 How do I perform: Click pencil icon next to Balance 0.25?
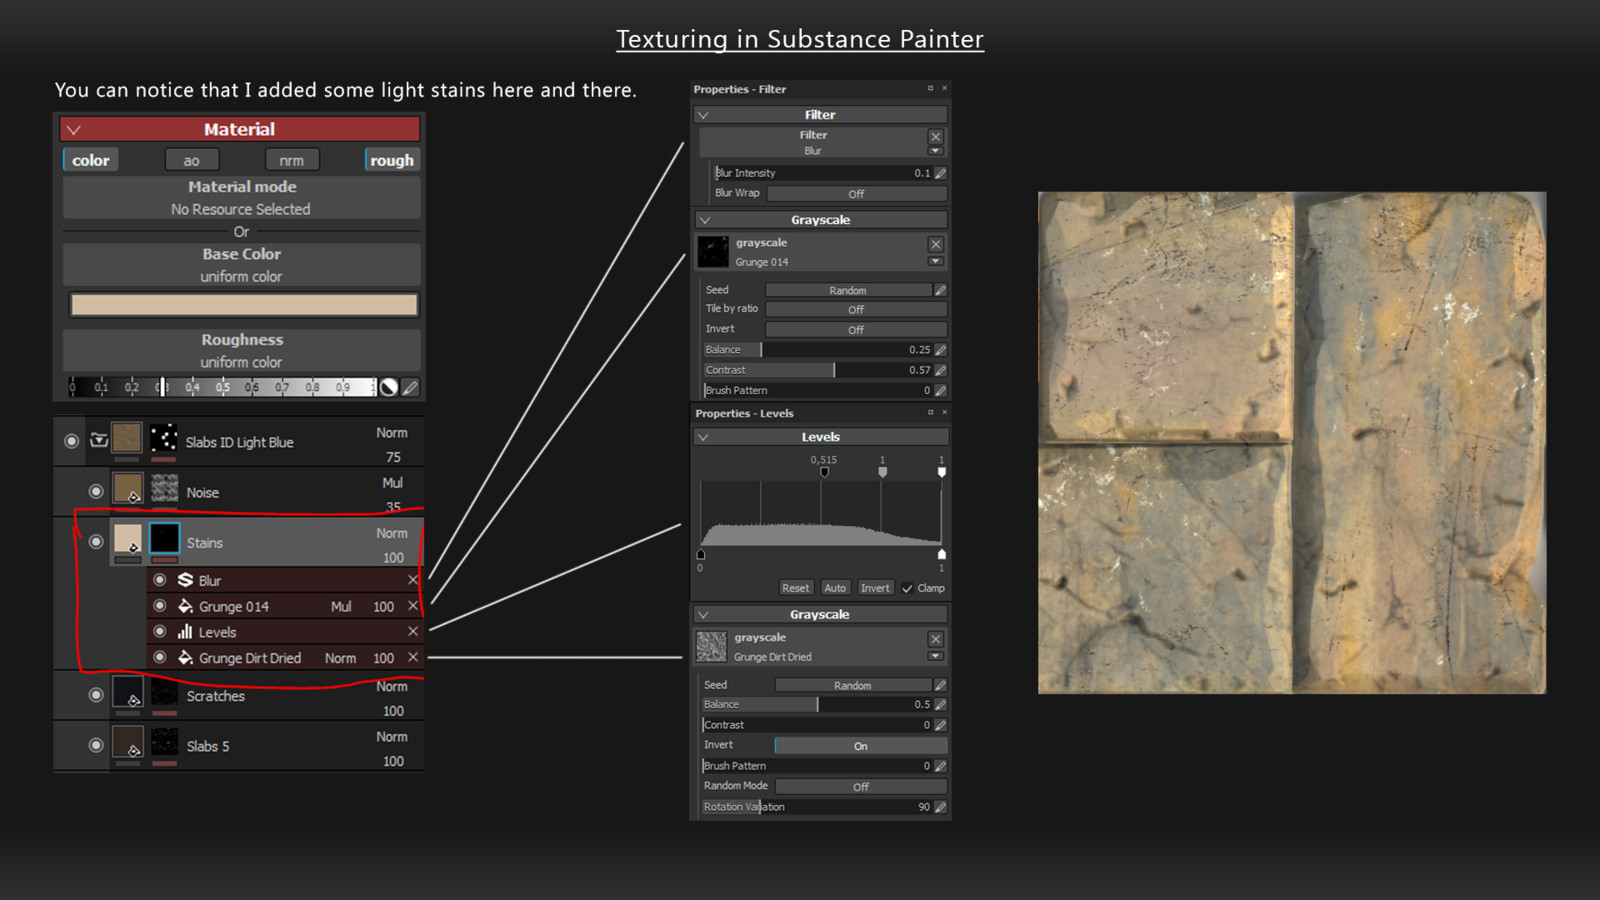click(x=940, y=350)
